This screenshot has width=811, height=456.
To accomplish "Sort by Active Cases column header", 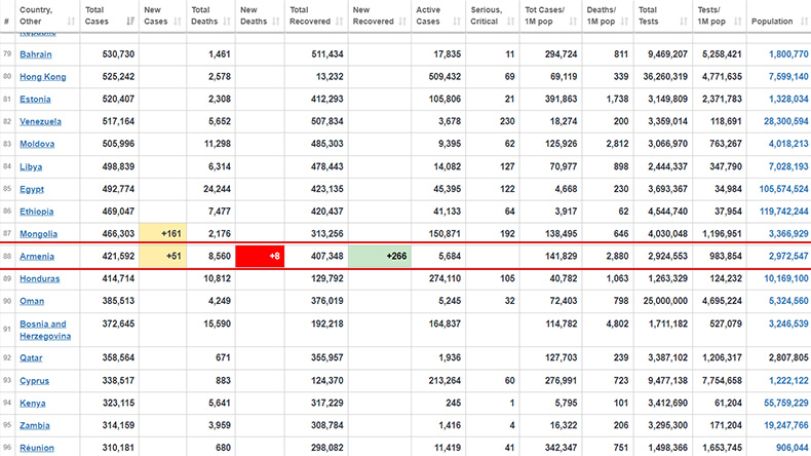I will (x=438, y=16).
